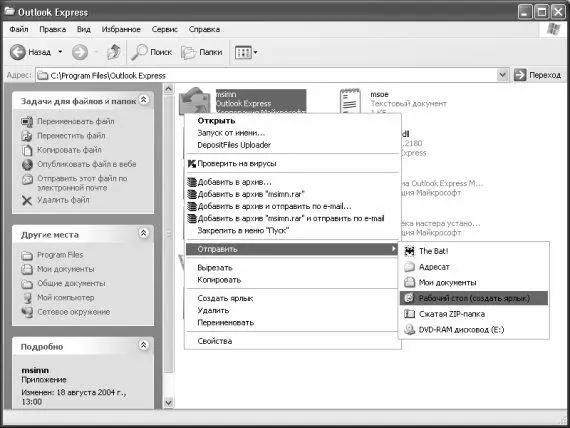
Task: Click the sidebar scrollbar up arrow
Action: 168,89
